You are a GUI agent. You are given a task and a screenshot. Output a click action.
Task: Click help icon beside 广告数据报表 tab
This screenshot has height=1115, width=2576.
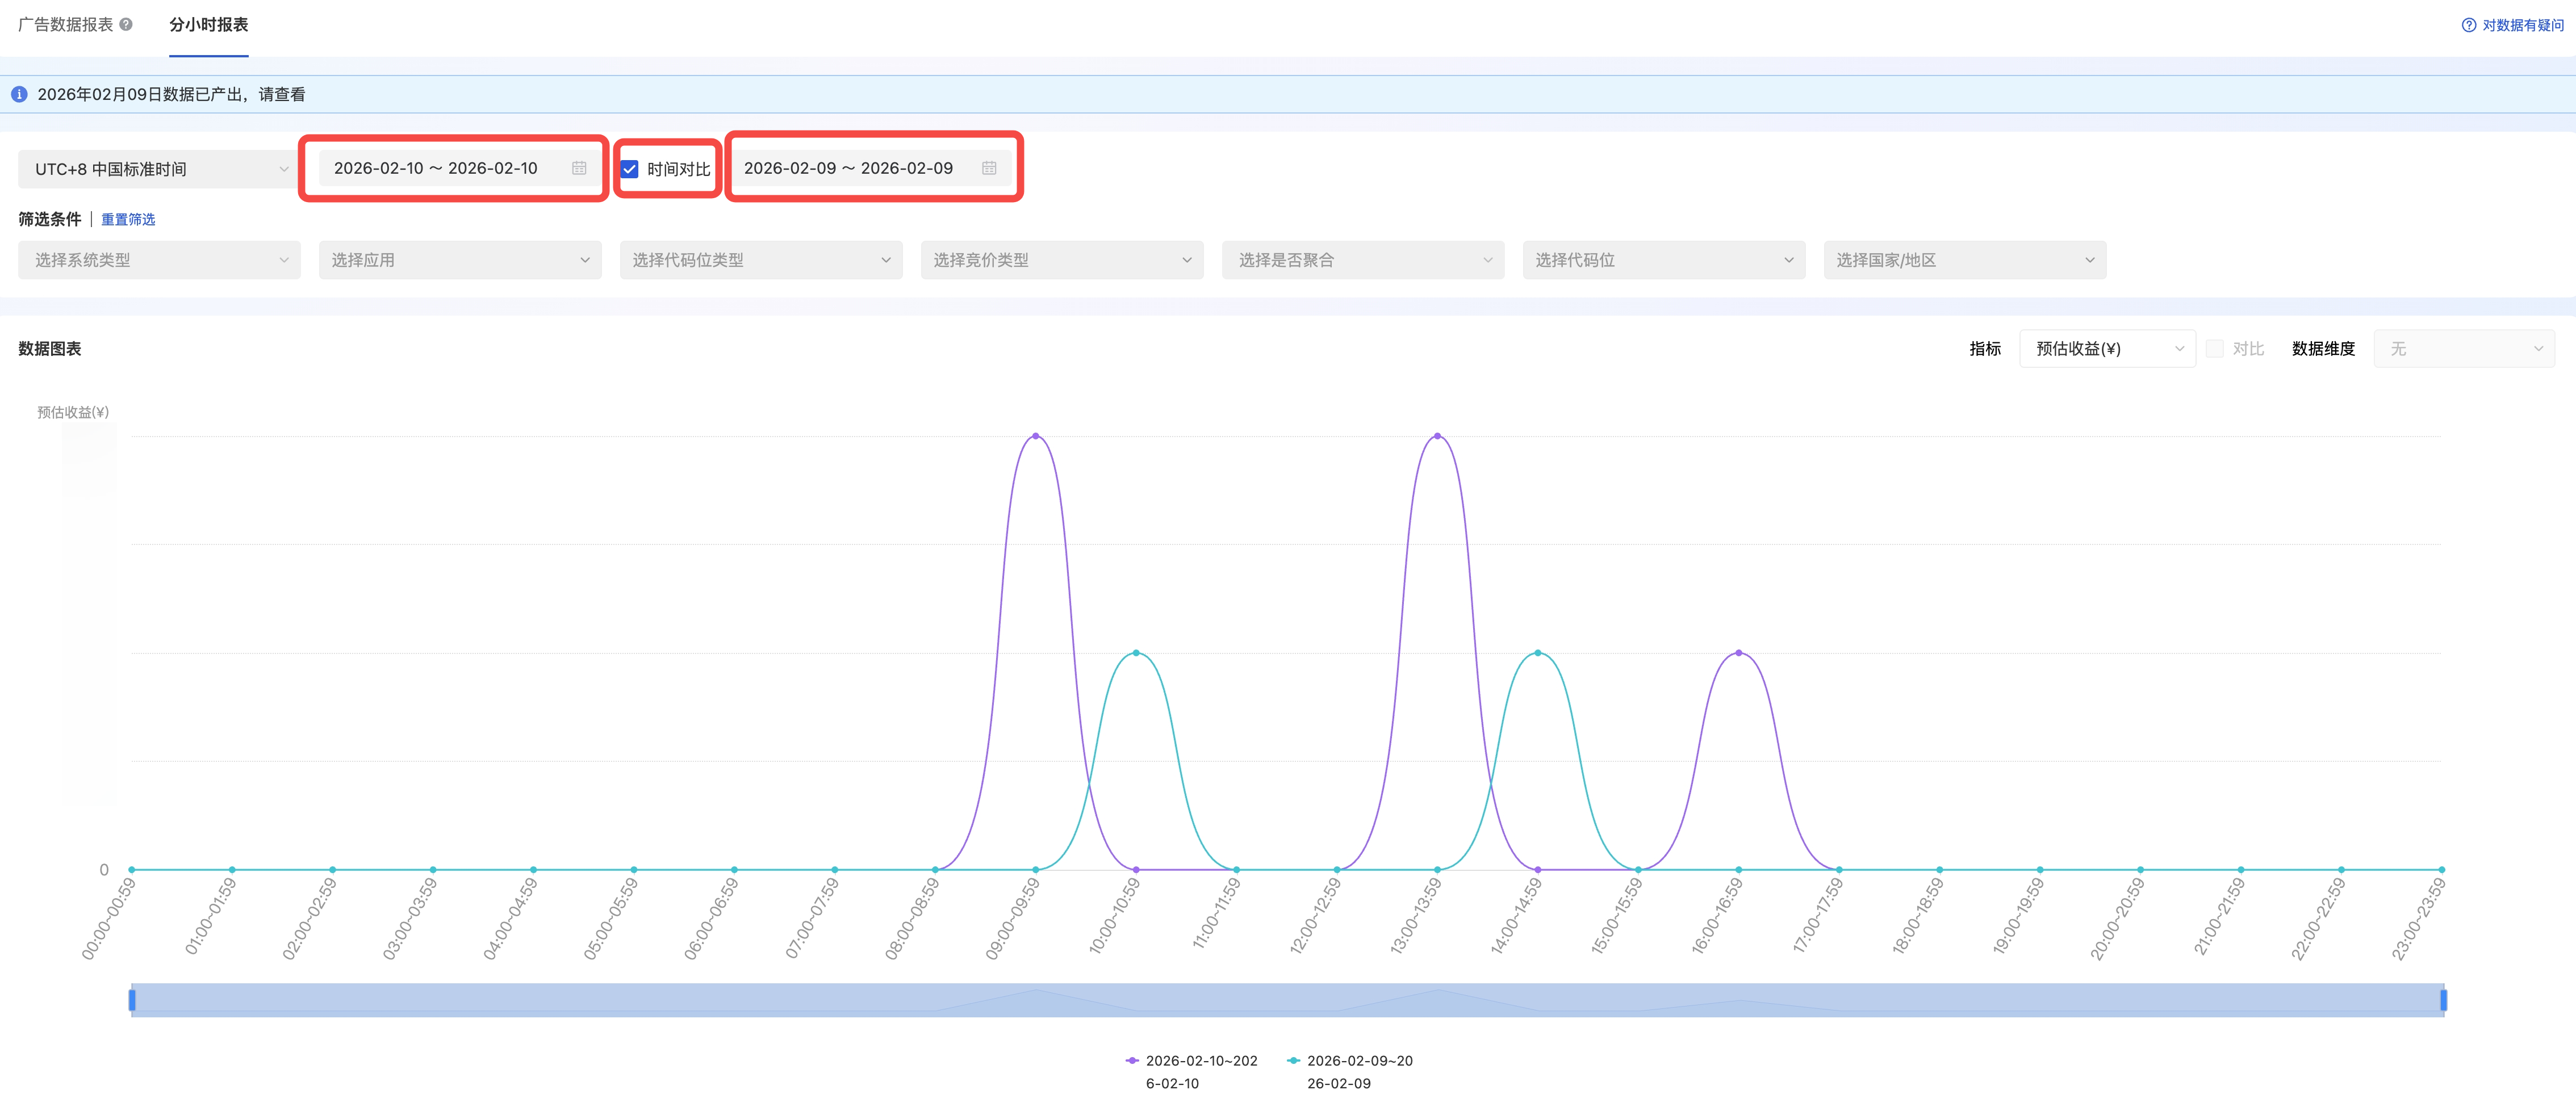[126, 25]
